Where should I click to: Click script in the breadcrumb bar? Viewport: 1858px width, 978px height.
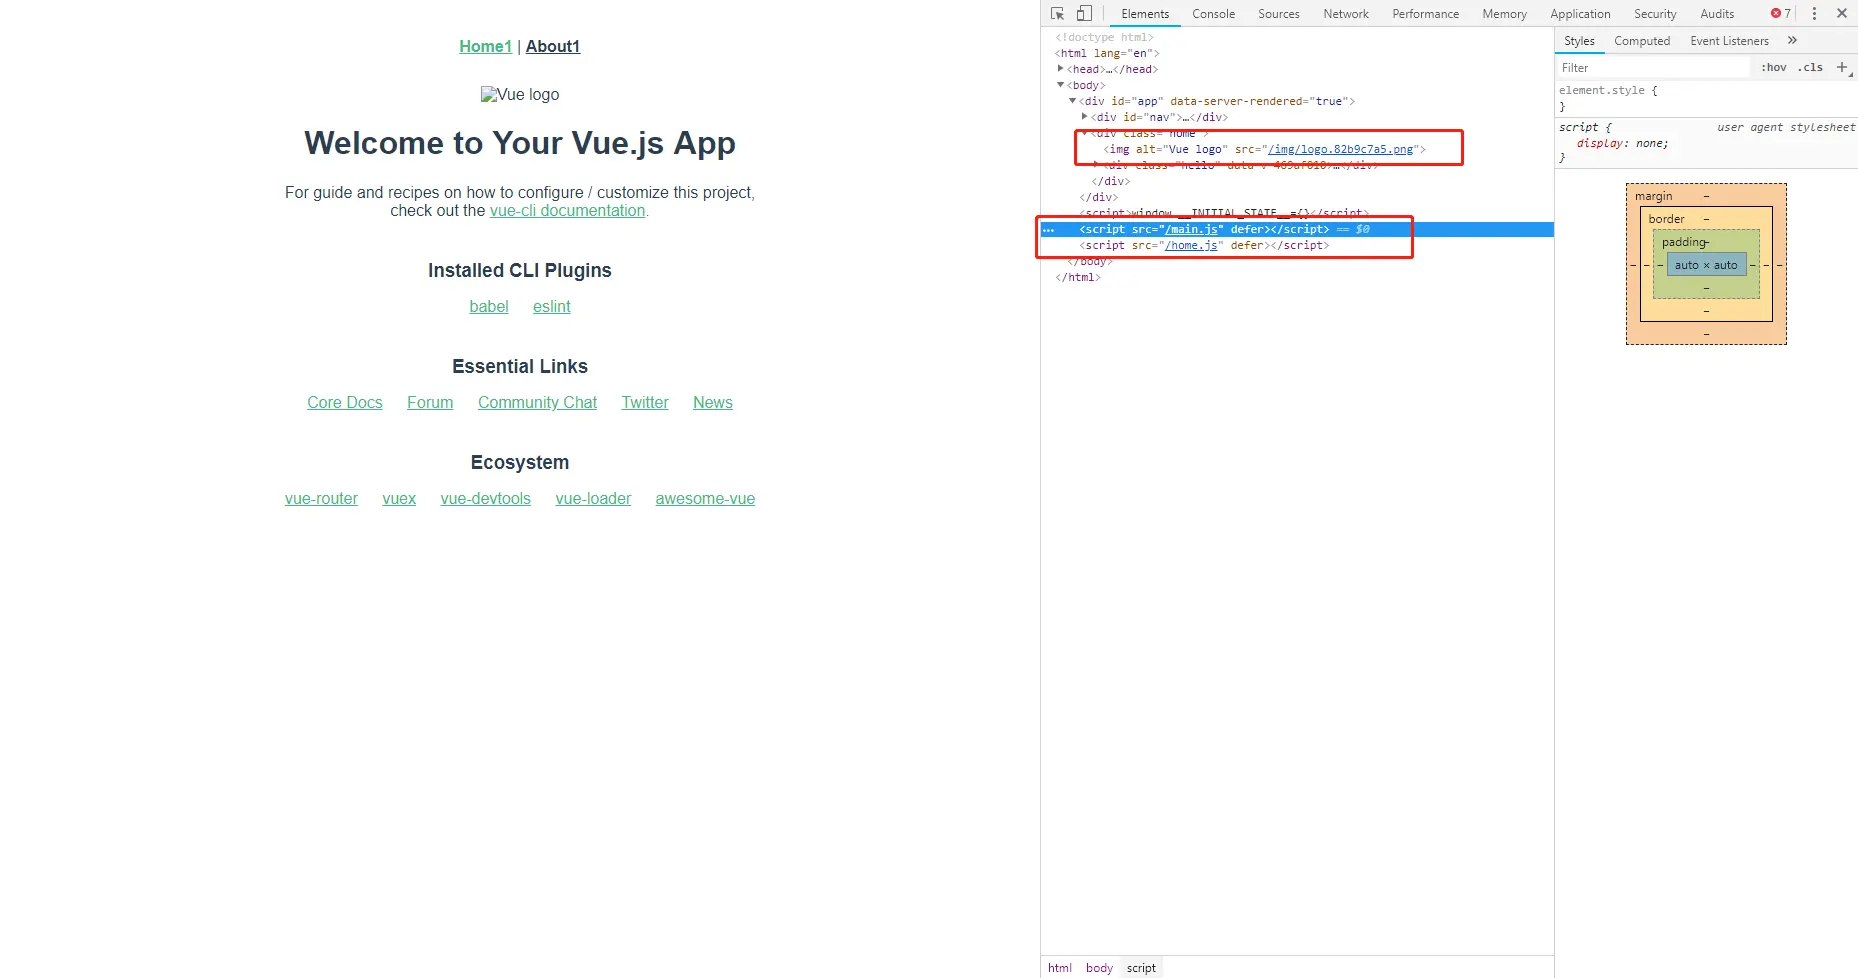[x=1141, y=968]
